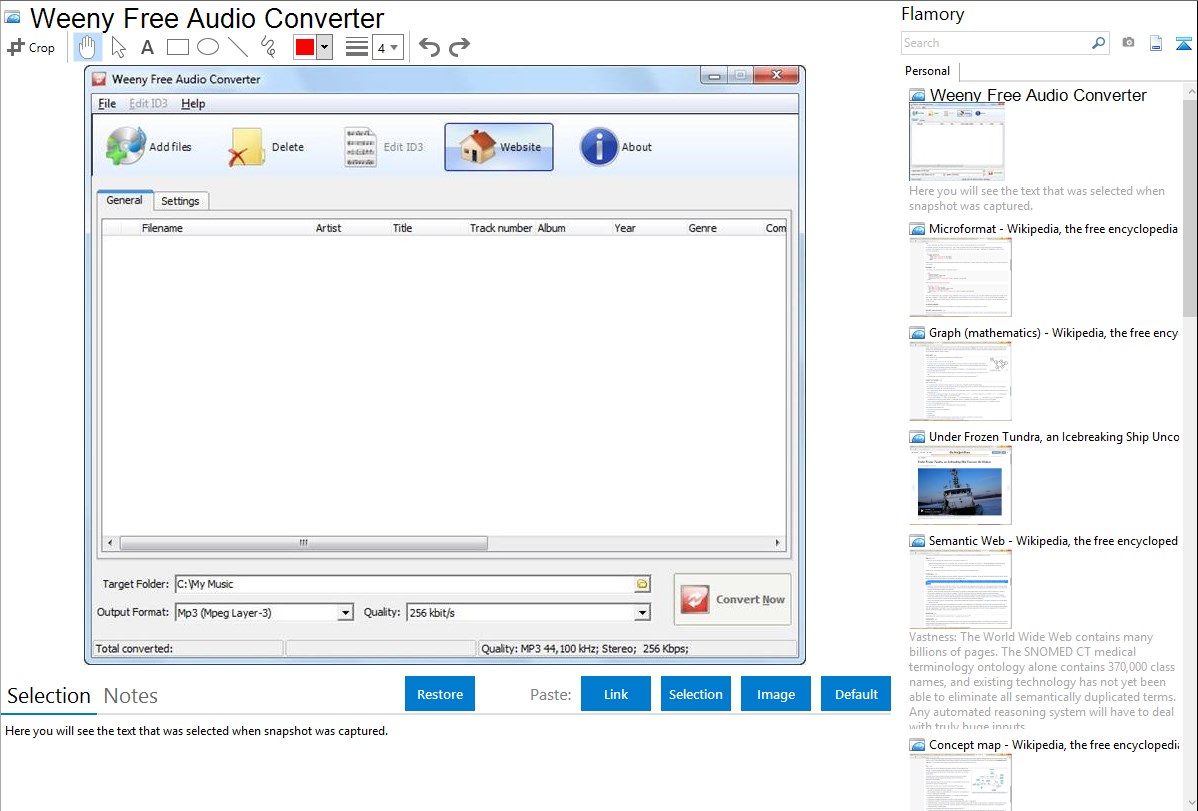Open the line thickness dropdown showing 4
1198x811 pixels.
[387, 48]
